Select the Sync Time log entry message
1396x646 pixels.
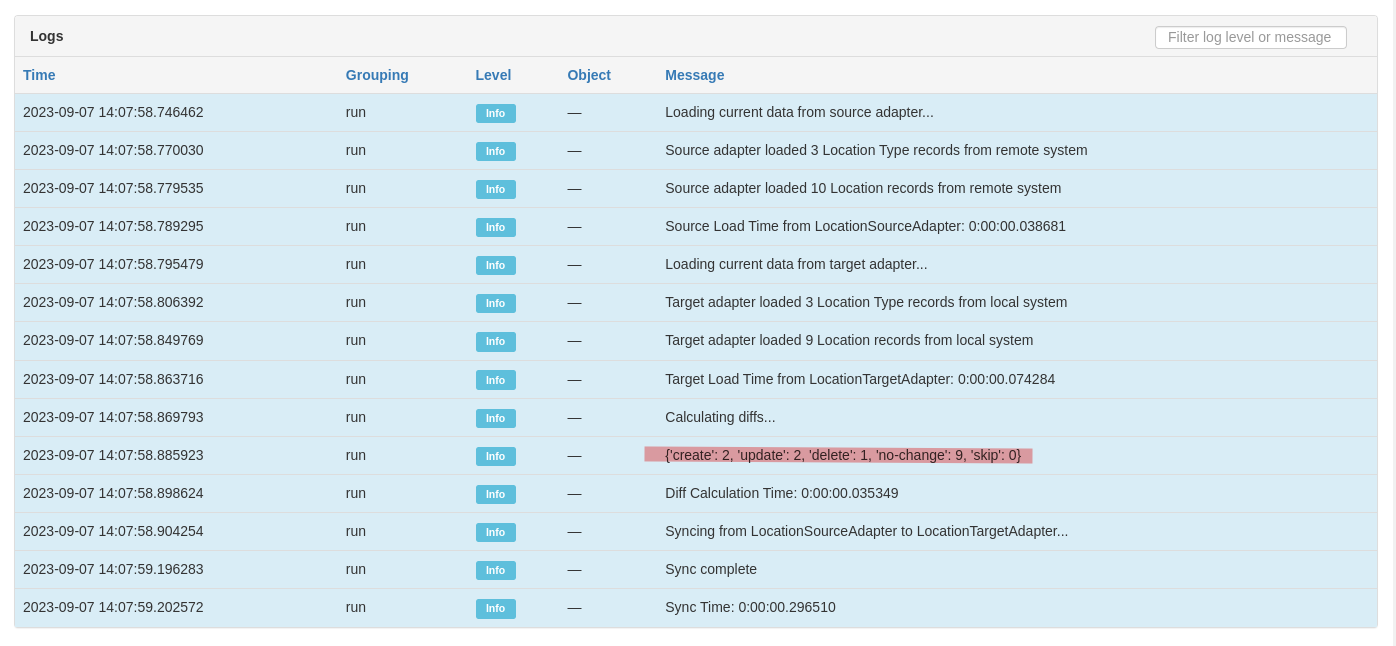(750, 607)
